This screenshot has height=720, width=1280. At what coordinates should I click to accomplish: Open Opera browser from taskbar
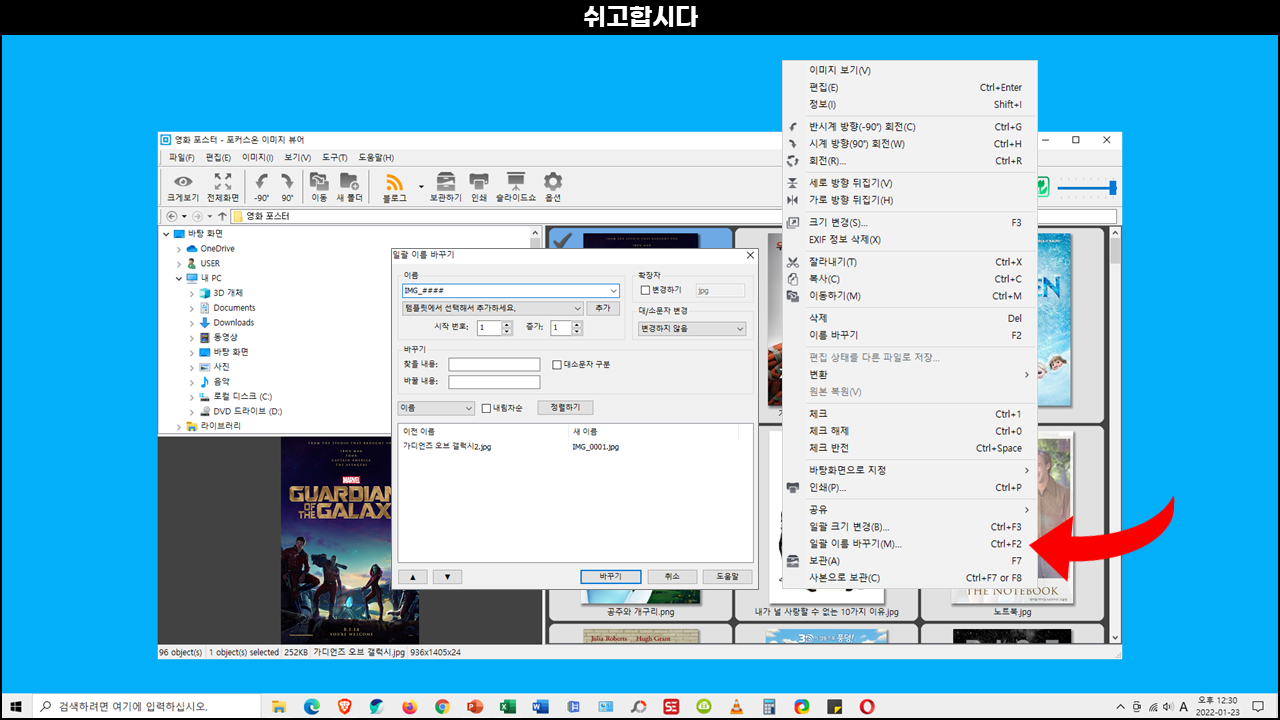867,706
